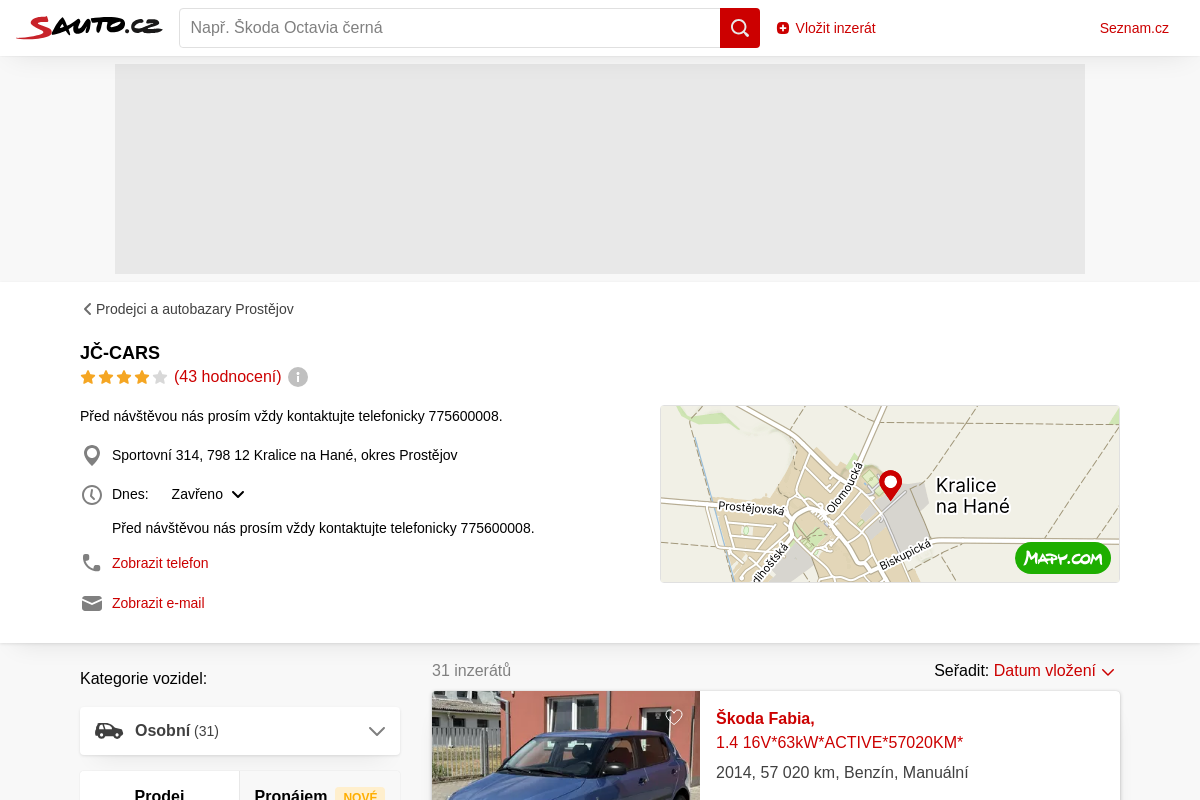1200x800 pixels.
Task: Open the 43 hodnocení reviews link
Action: (x=228, y=377)
